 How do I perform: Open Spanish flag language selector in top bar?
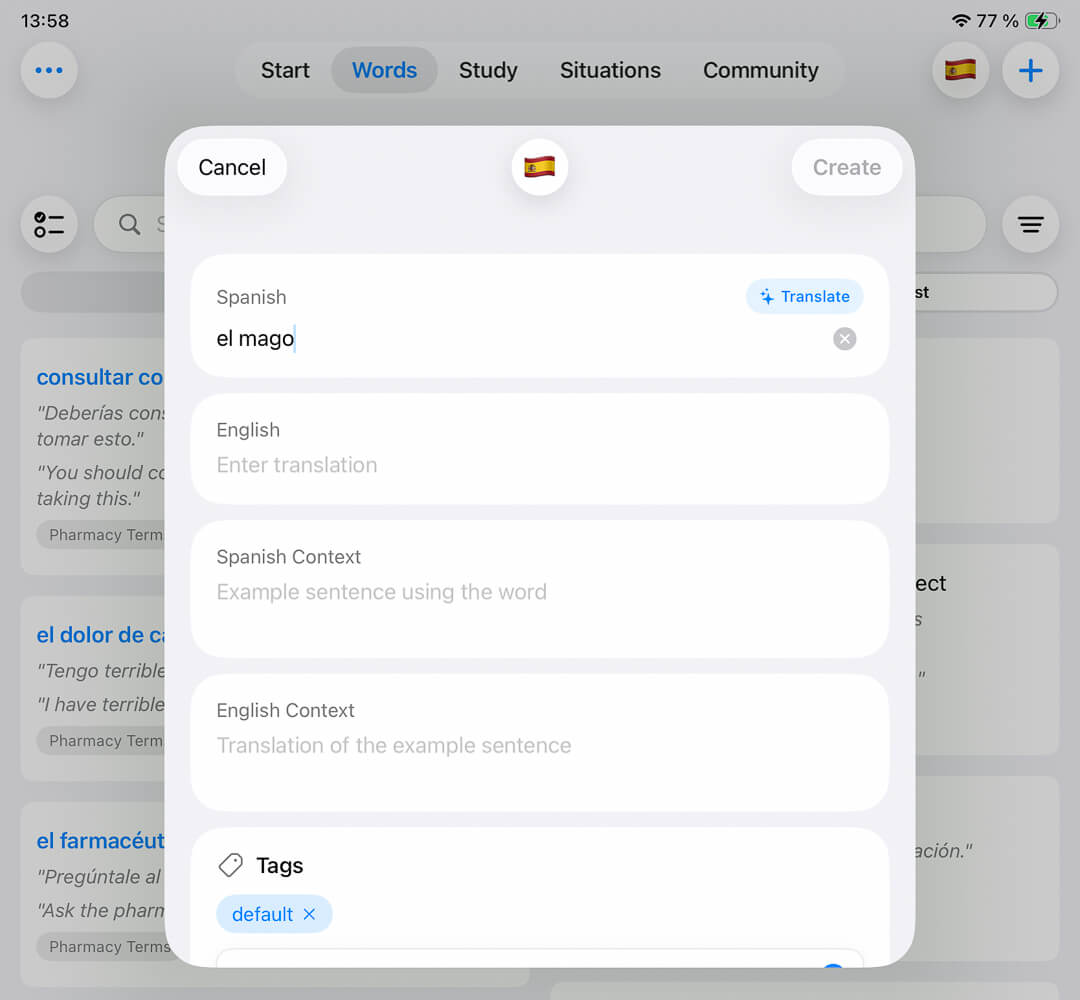coord(960,70)
